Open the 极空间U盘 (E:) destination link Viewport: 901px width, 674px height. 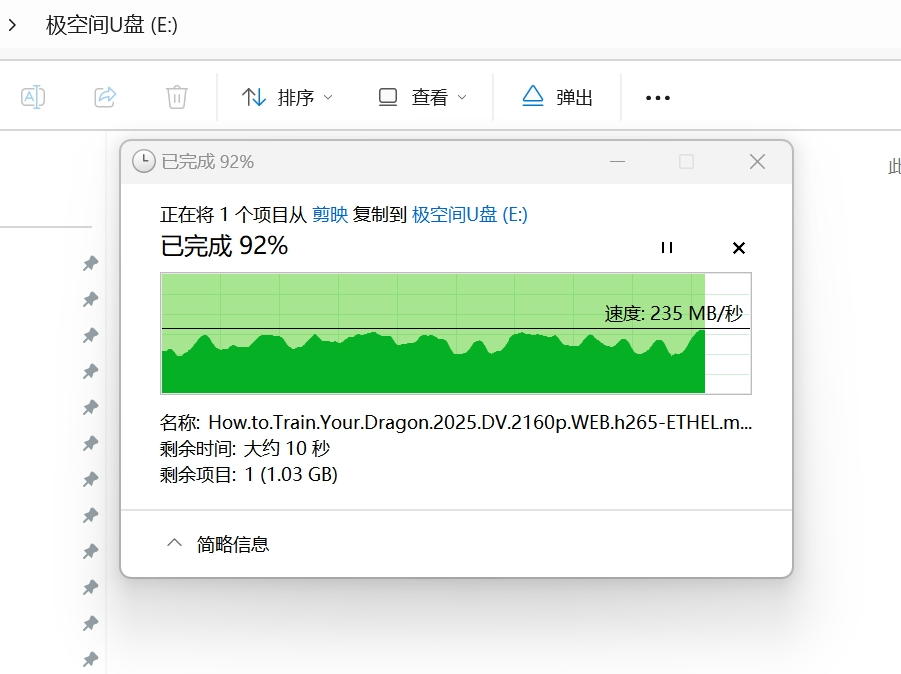coord(469,215)
